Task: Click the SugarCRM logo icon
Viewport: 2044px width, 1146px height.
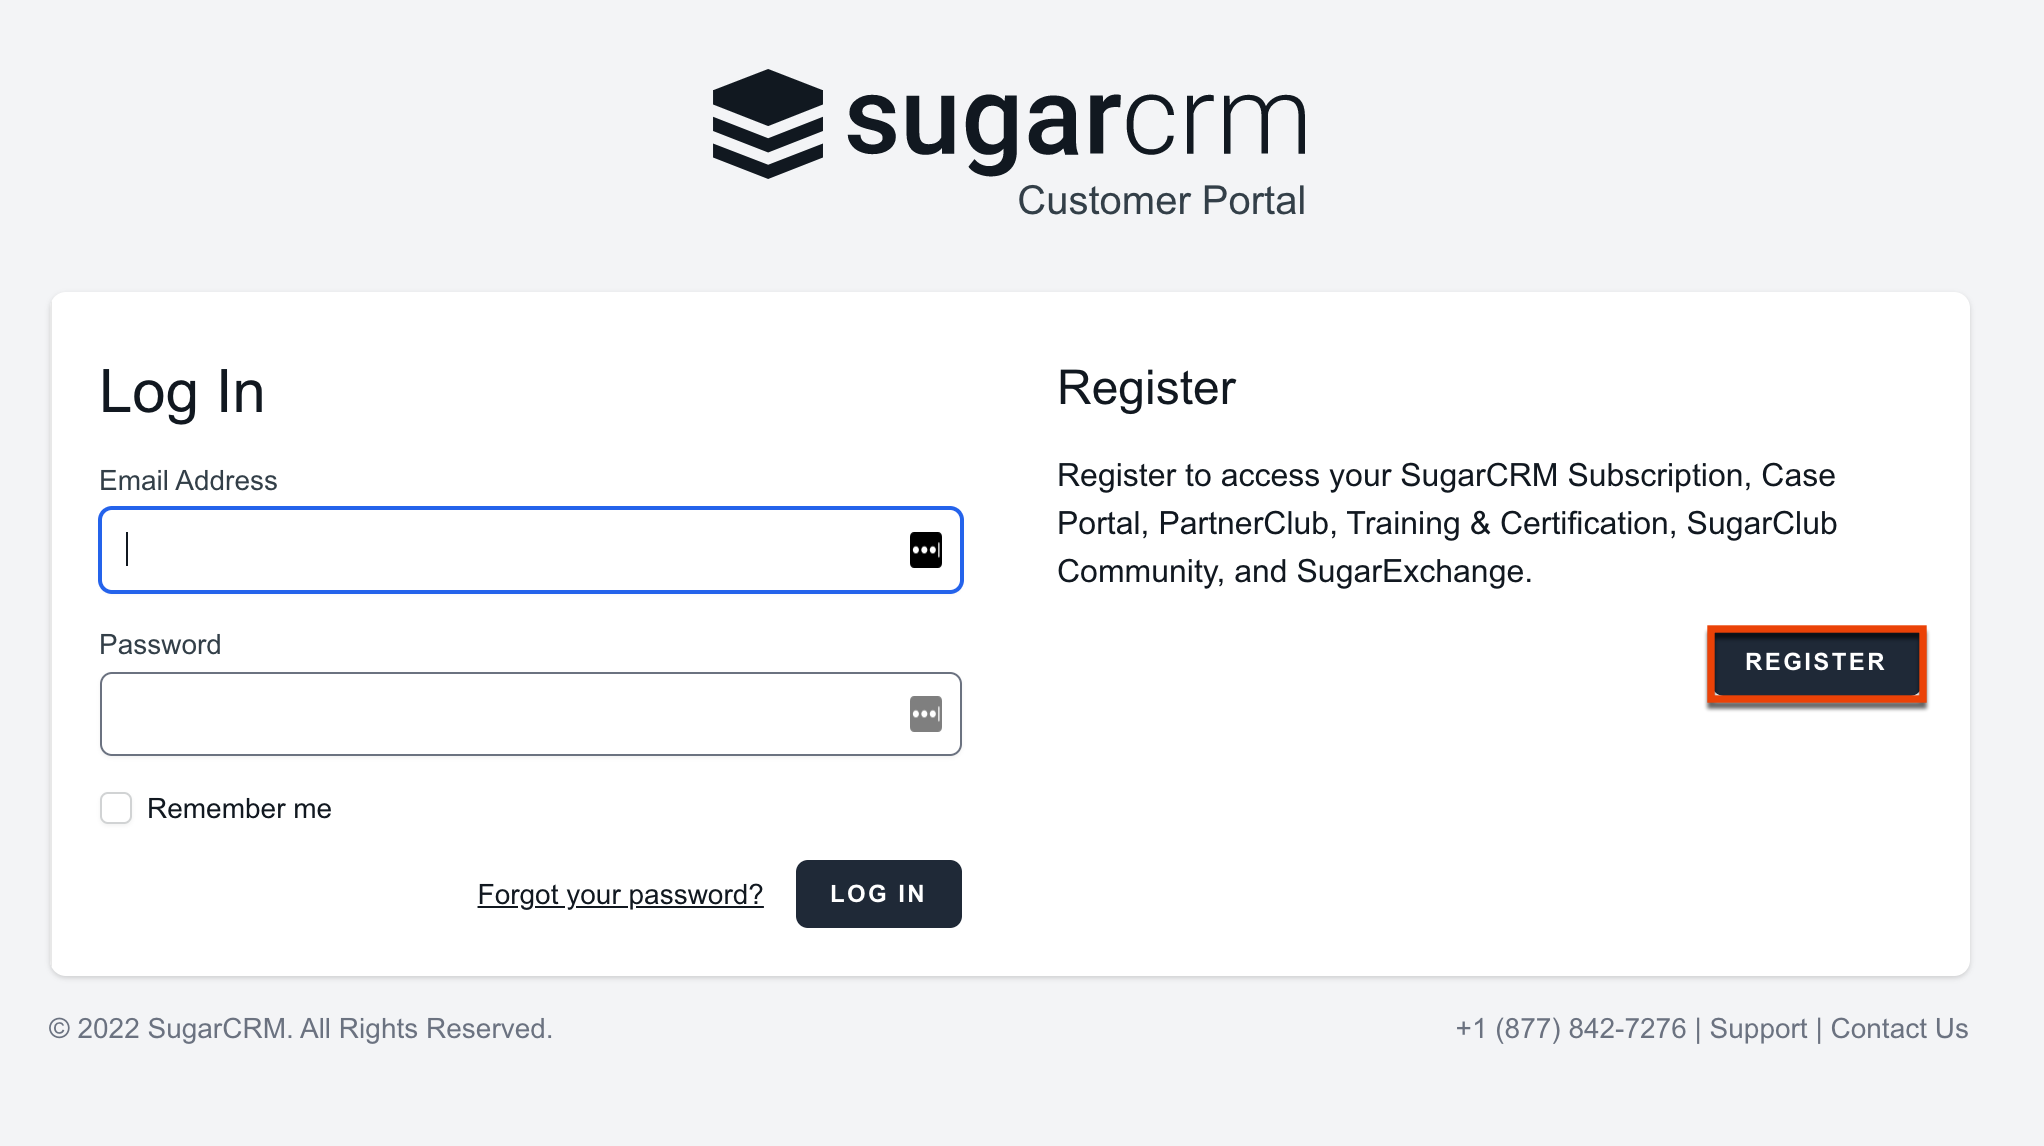Action: (766, 122)
